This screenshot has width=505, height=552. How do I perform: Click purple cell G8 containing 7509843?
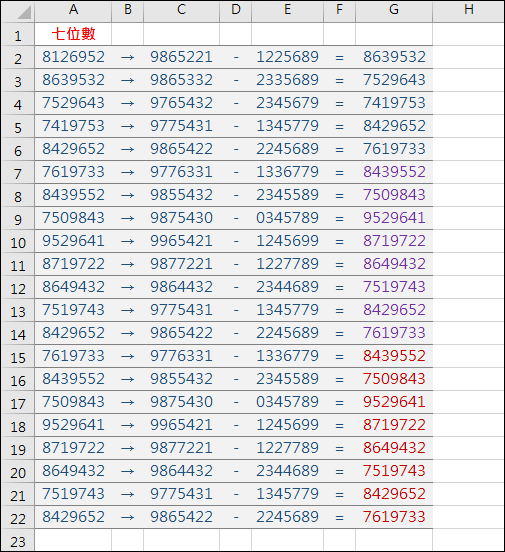[394, 195]
